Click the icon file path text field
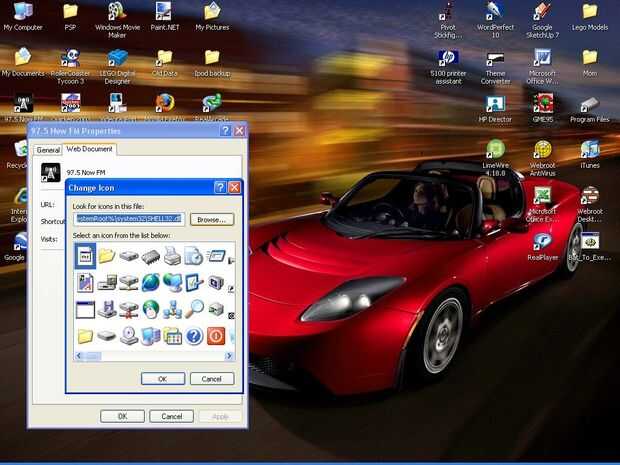The width and height of the screenshot is (620, 465). pos(129,219)
